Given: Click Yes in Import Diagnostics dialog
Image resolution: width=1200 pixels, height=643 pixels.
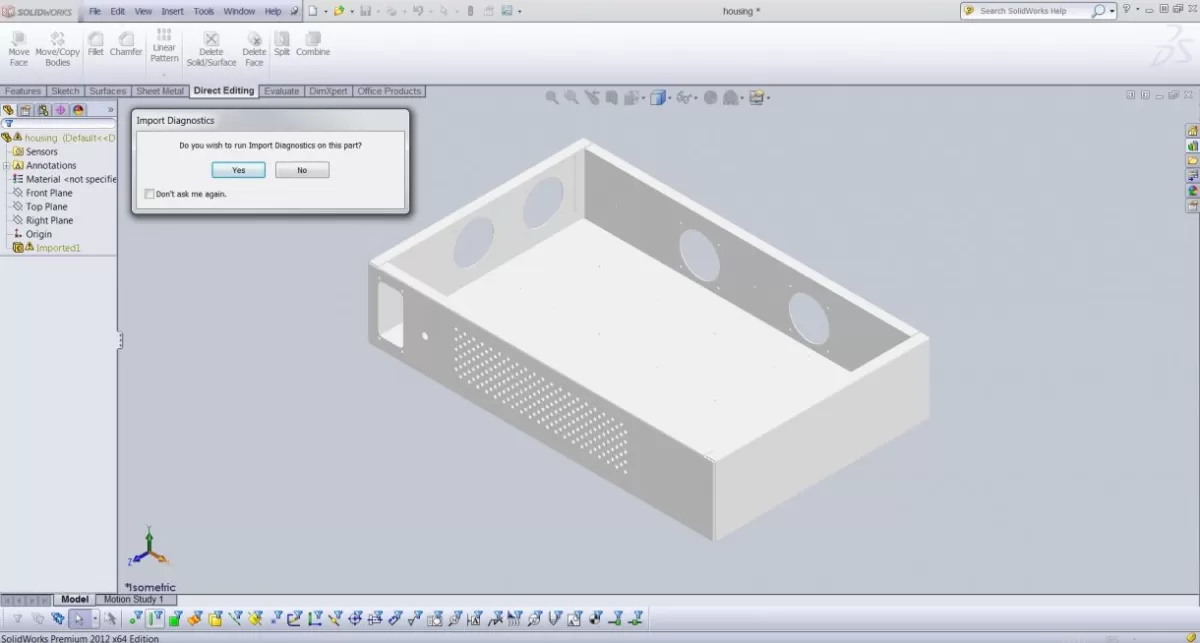Looking at the screenshot, I should 238,170.
